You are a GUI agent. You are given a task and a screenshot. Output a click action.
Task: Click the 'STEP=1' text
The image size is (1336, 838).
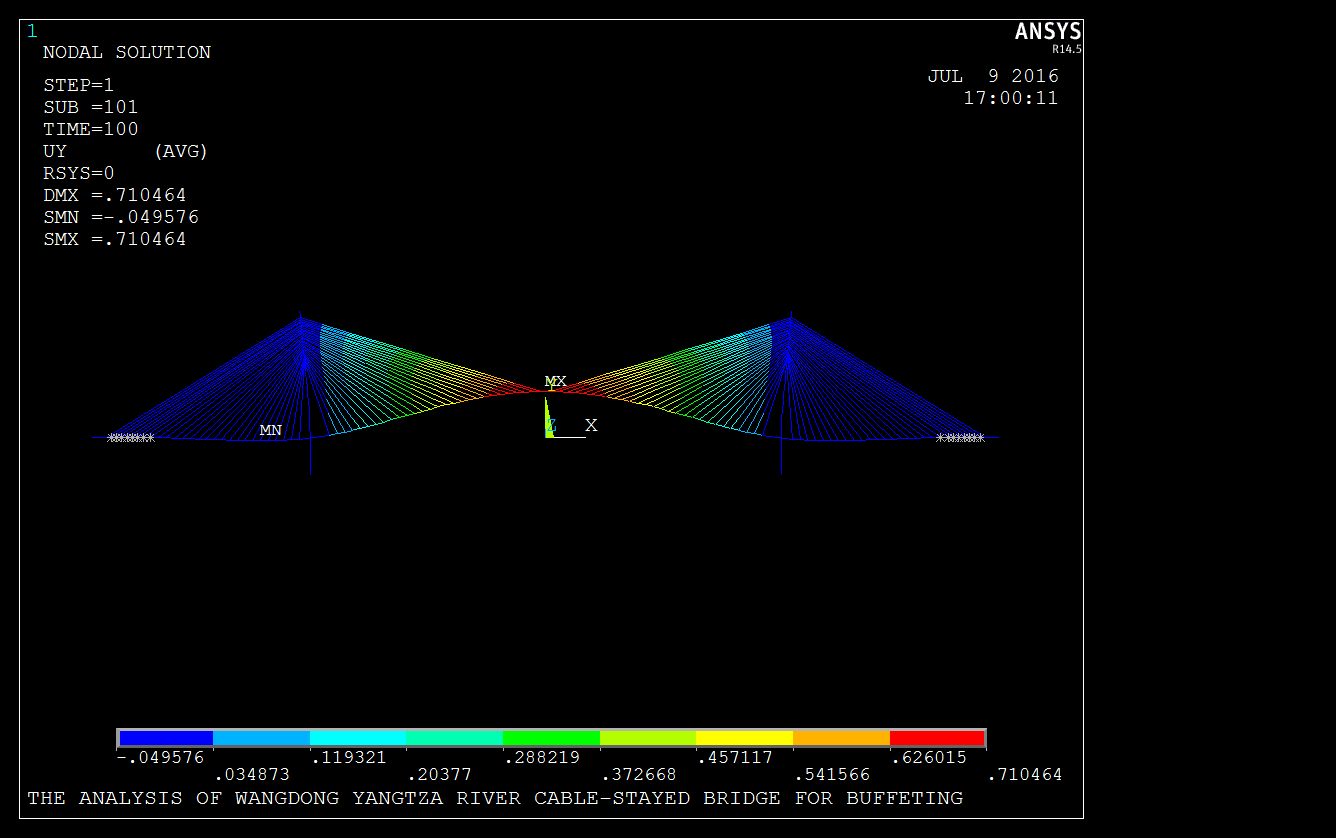pos(79,85)
